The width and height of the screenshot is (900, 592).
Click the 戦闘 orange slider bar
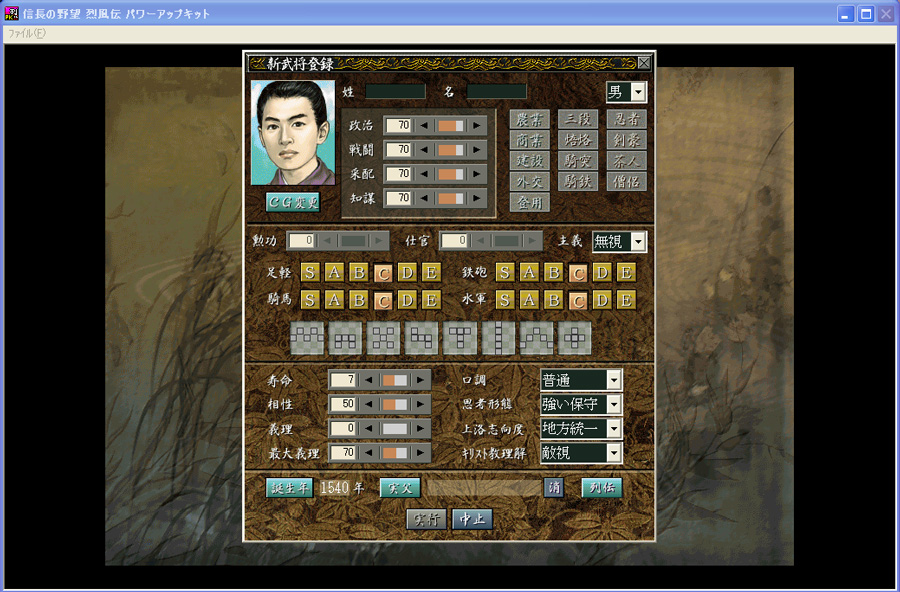pyautogui.click(x=451, y=150)
